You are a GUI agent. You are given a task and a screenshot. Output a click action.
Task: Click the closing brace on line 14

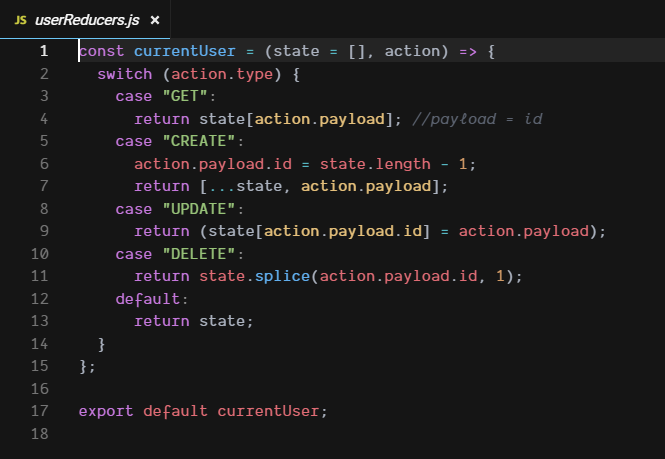tap(101, 344)
